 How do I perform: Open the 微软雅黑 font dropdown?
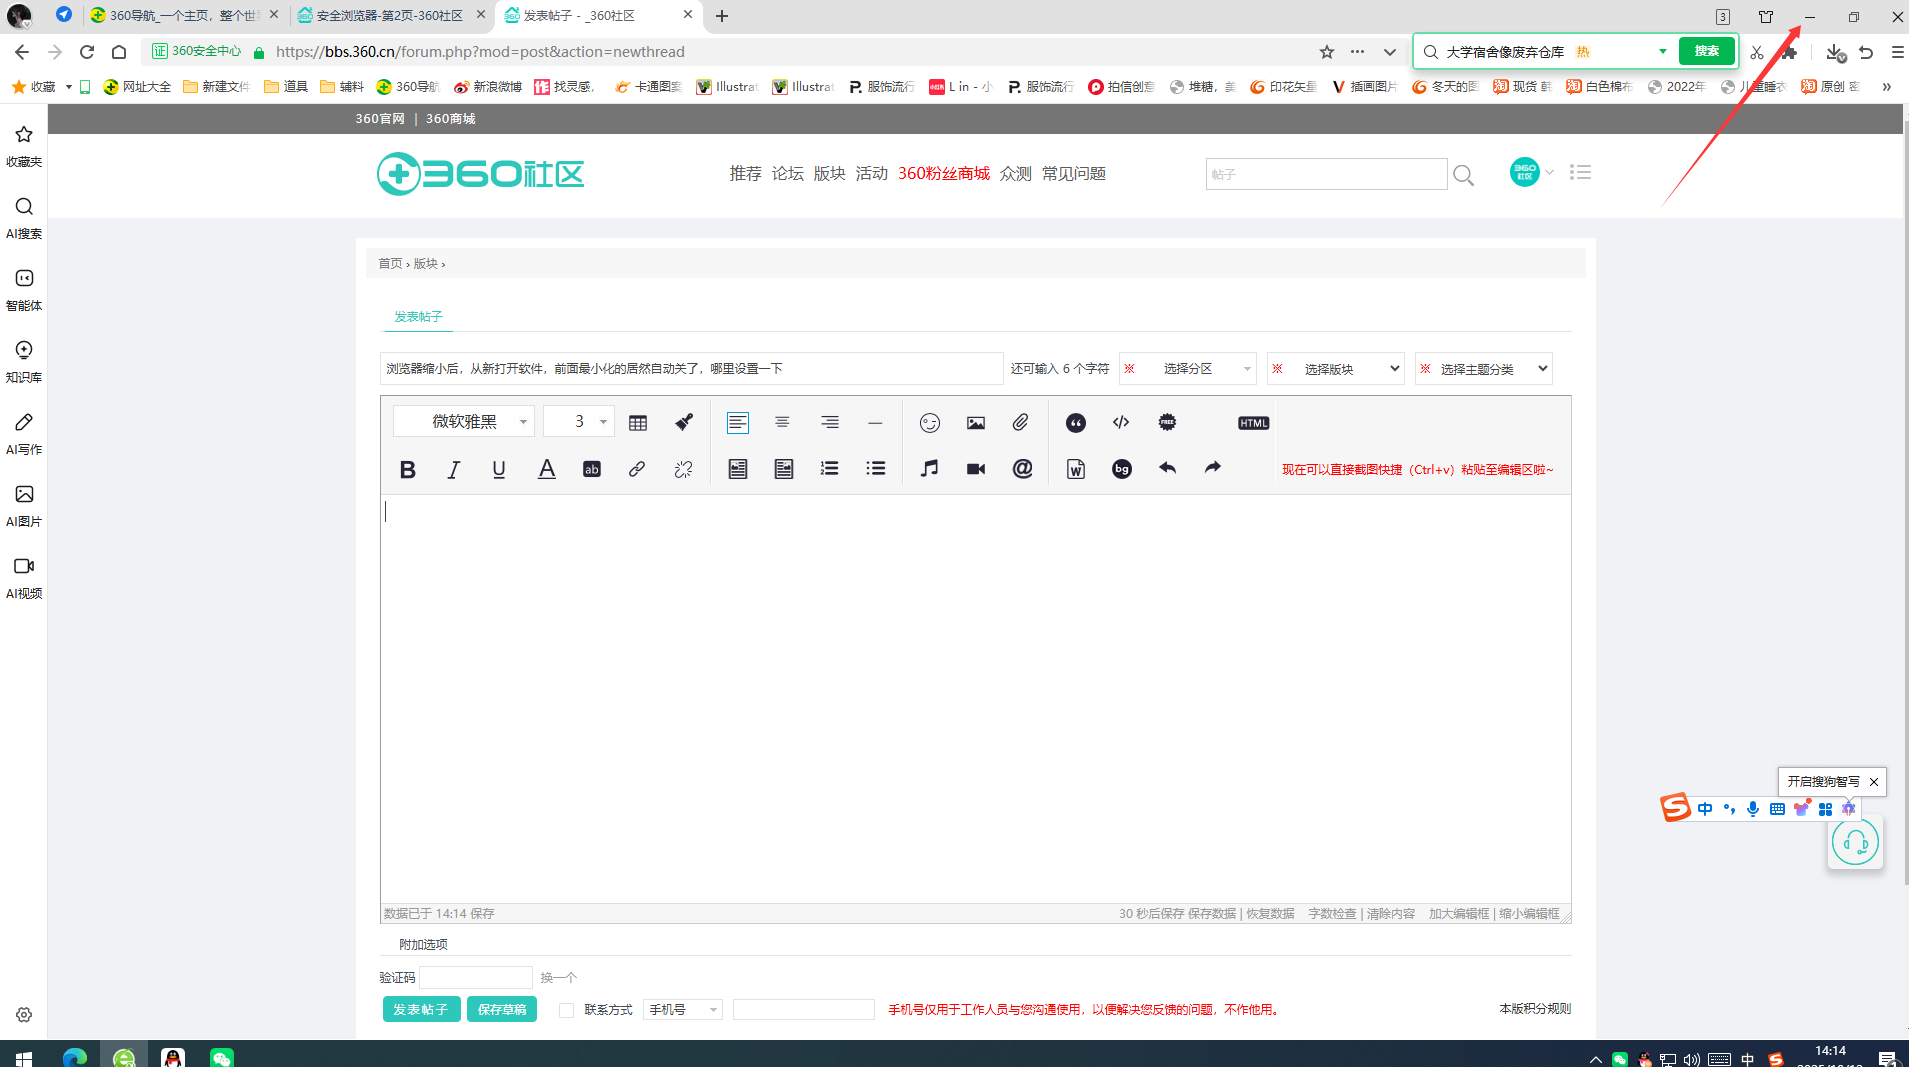click(x=464, y=422)
